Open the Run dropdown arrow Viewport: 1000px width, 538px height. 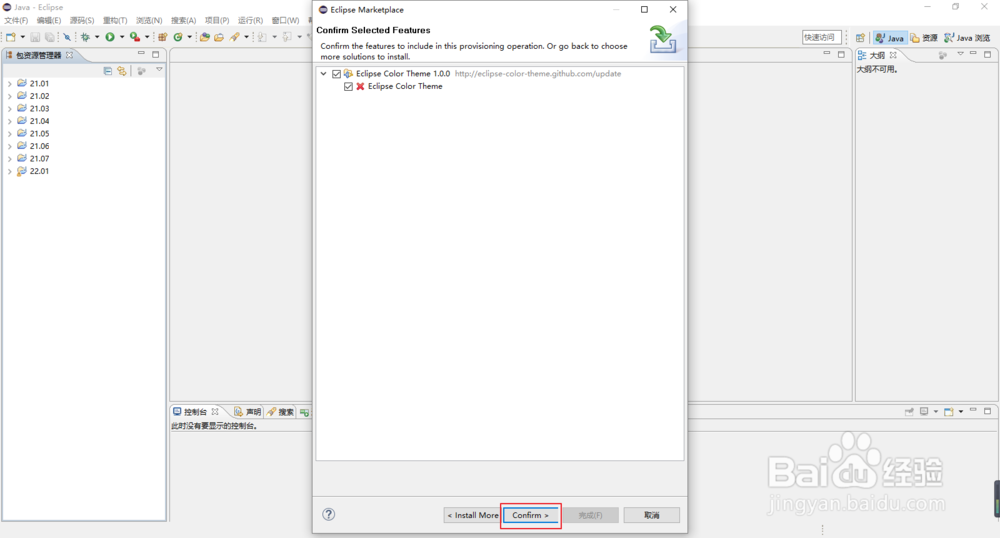click(122, 37)
